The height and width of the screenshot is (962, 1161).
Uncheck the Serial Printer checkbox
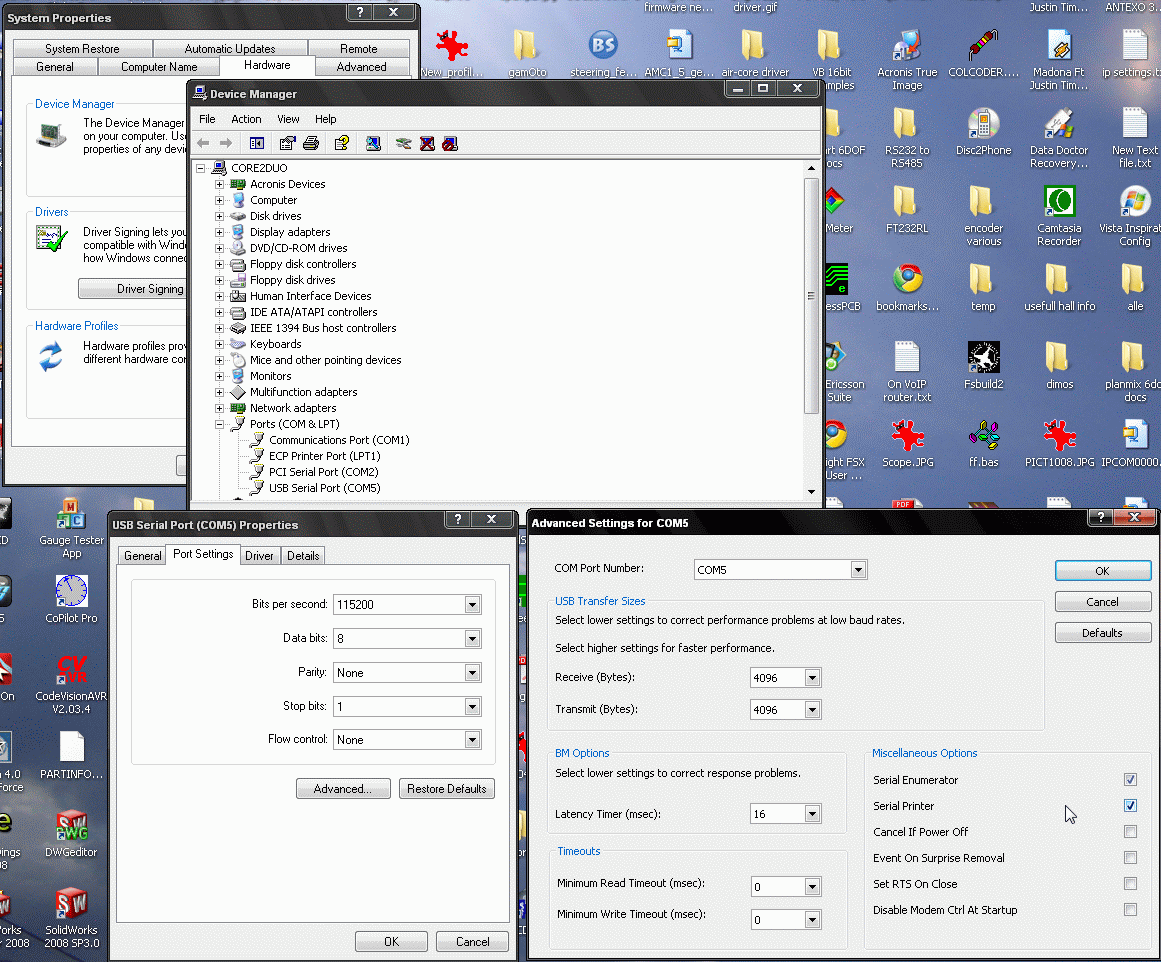pyautogui.click(x=1130, y=806)
